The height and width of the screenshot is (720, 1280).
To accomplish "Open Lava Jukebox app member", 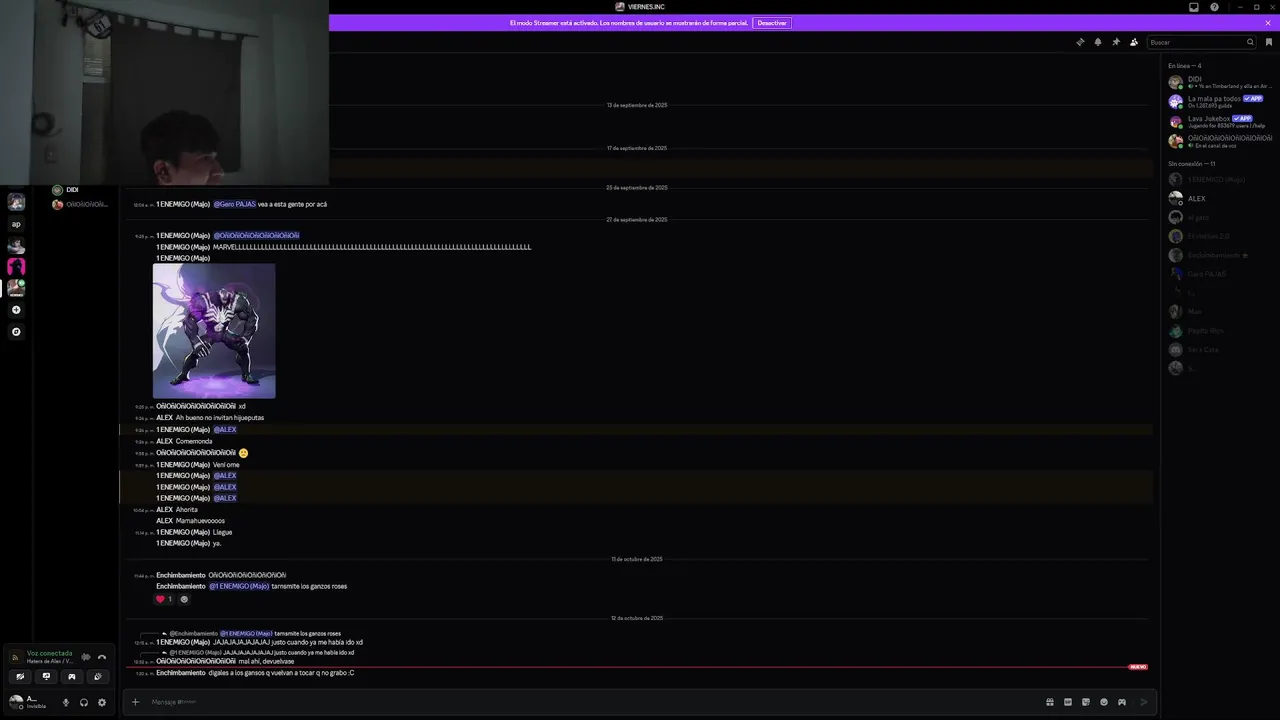I will [x=1220, y=121].
